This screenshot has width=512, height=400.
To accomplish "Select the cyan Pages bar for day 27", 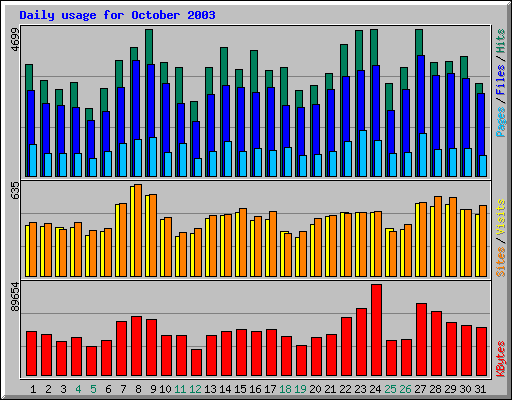I will click(423, 155).
